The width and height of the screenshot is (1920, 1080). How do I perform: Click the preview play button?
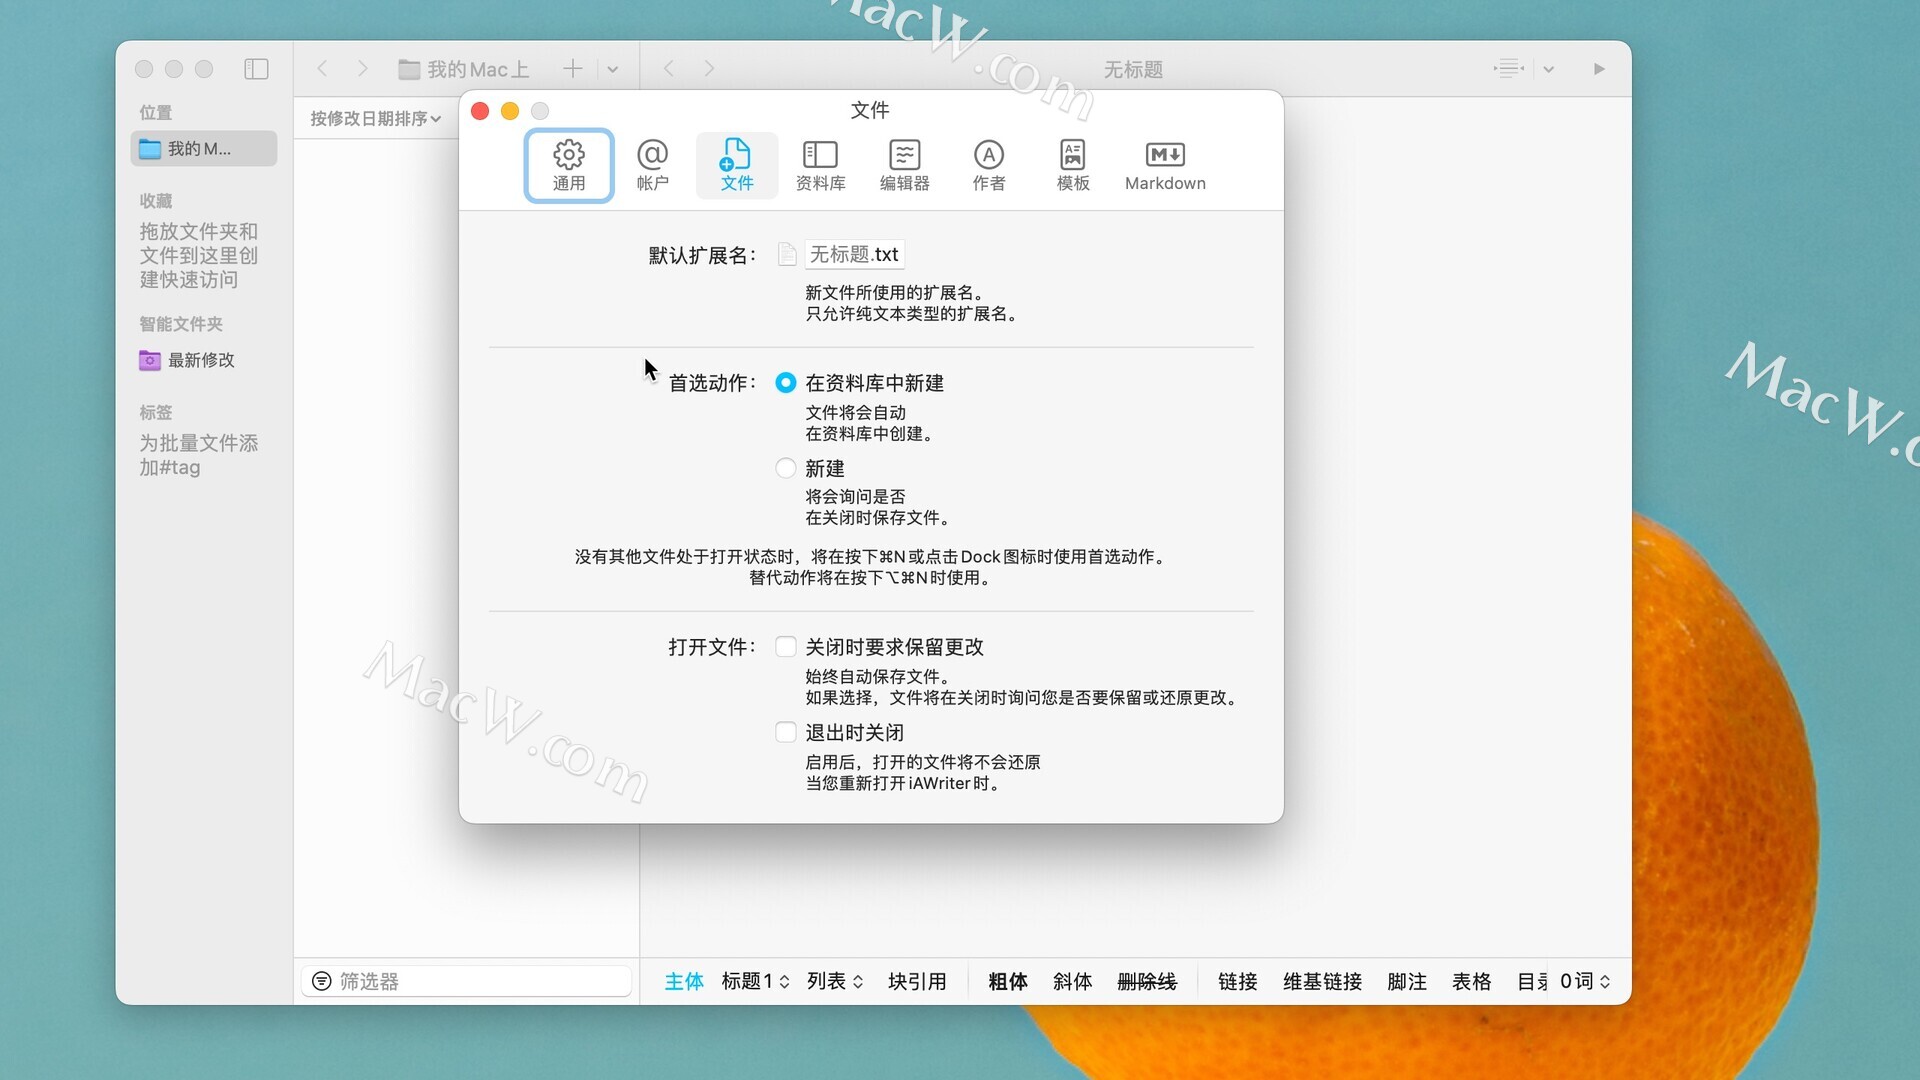click(x=1598, y=69)
